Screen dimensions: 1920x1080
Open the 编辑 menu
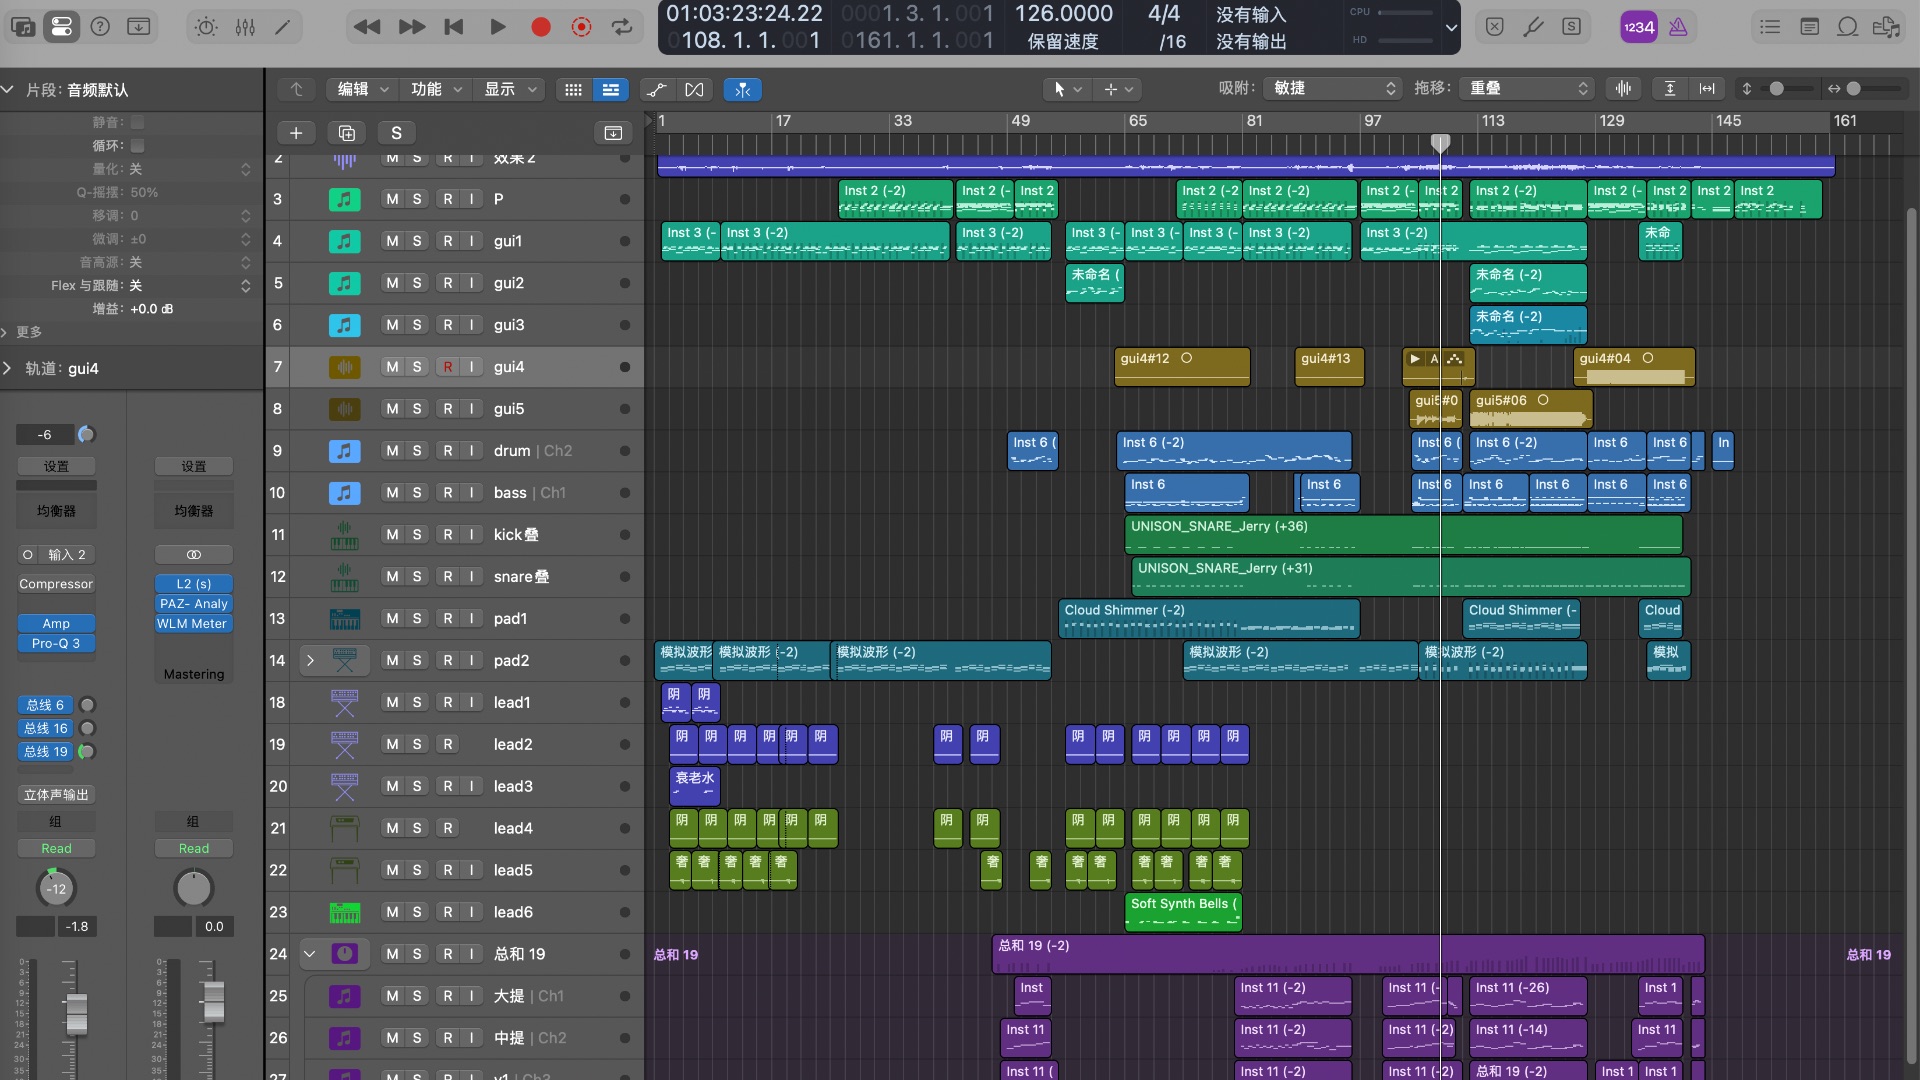[x=362, y=89]
